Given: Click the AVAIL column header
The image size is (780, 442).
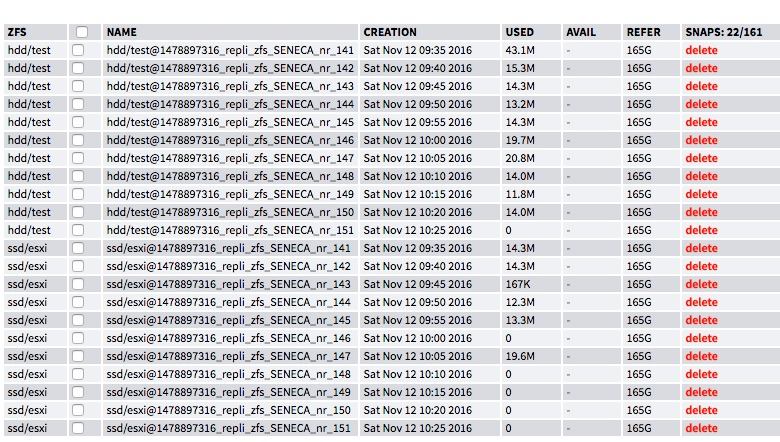Looking at the screenshot, I should (x=581, y=32).
